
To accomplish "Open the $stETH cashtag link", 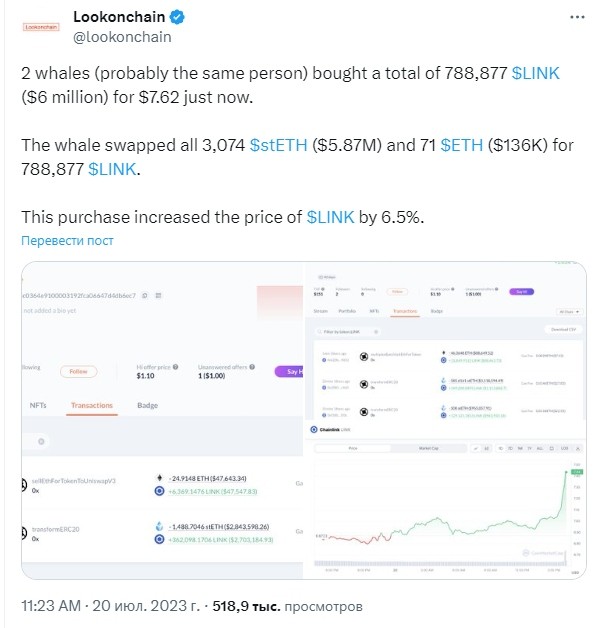I will tap(278, 145).
